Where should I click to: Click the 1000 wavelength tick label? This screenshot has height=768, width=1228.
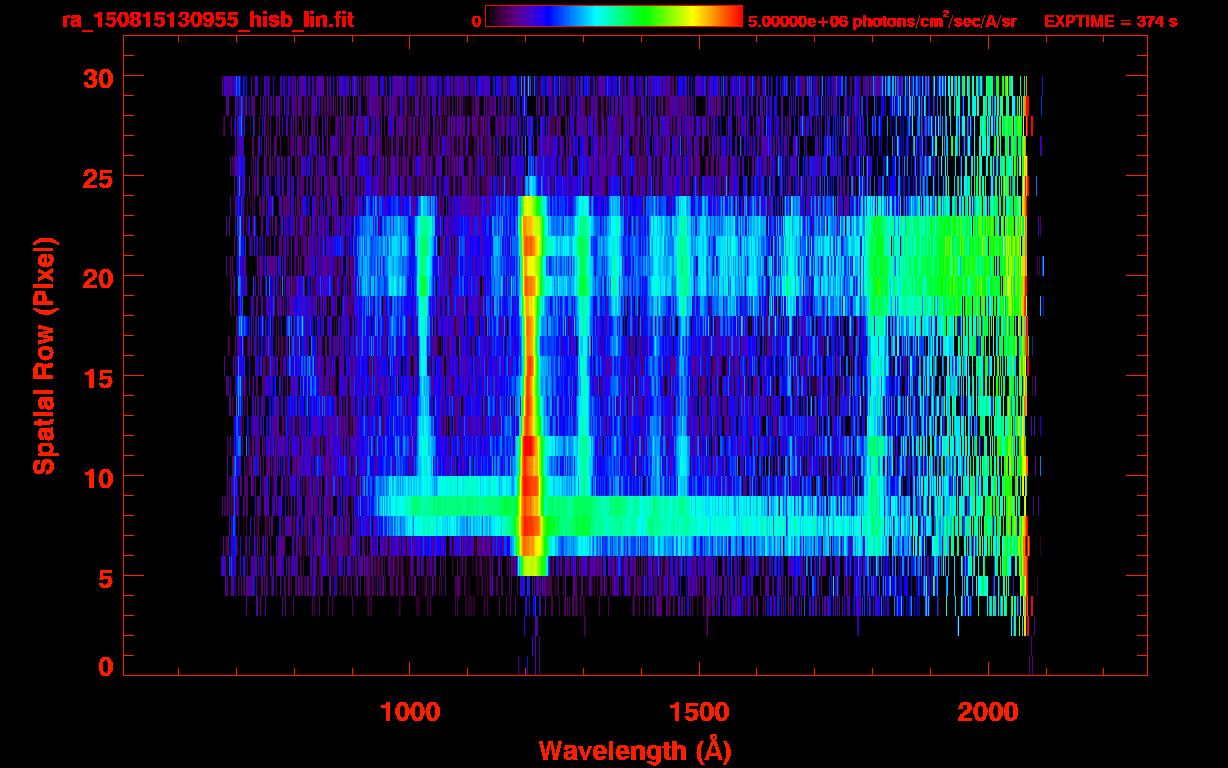tap(410, 712)
